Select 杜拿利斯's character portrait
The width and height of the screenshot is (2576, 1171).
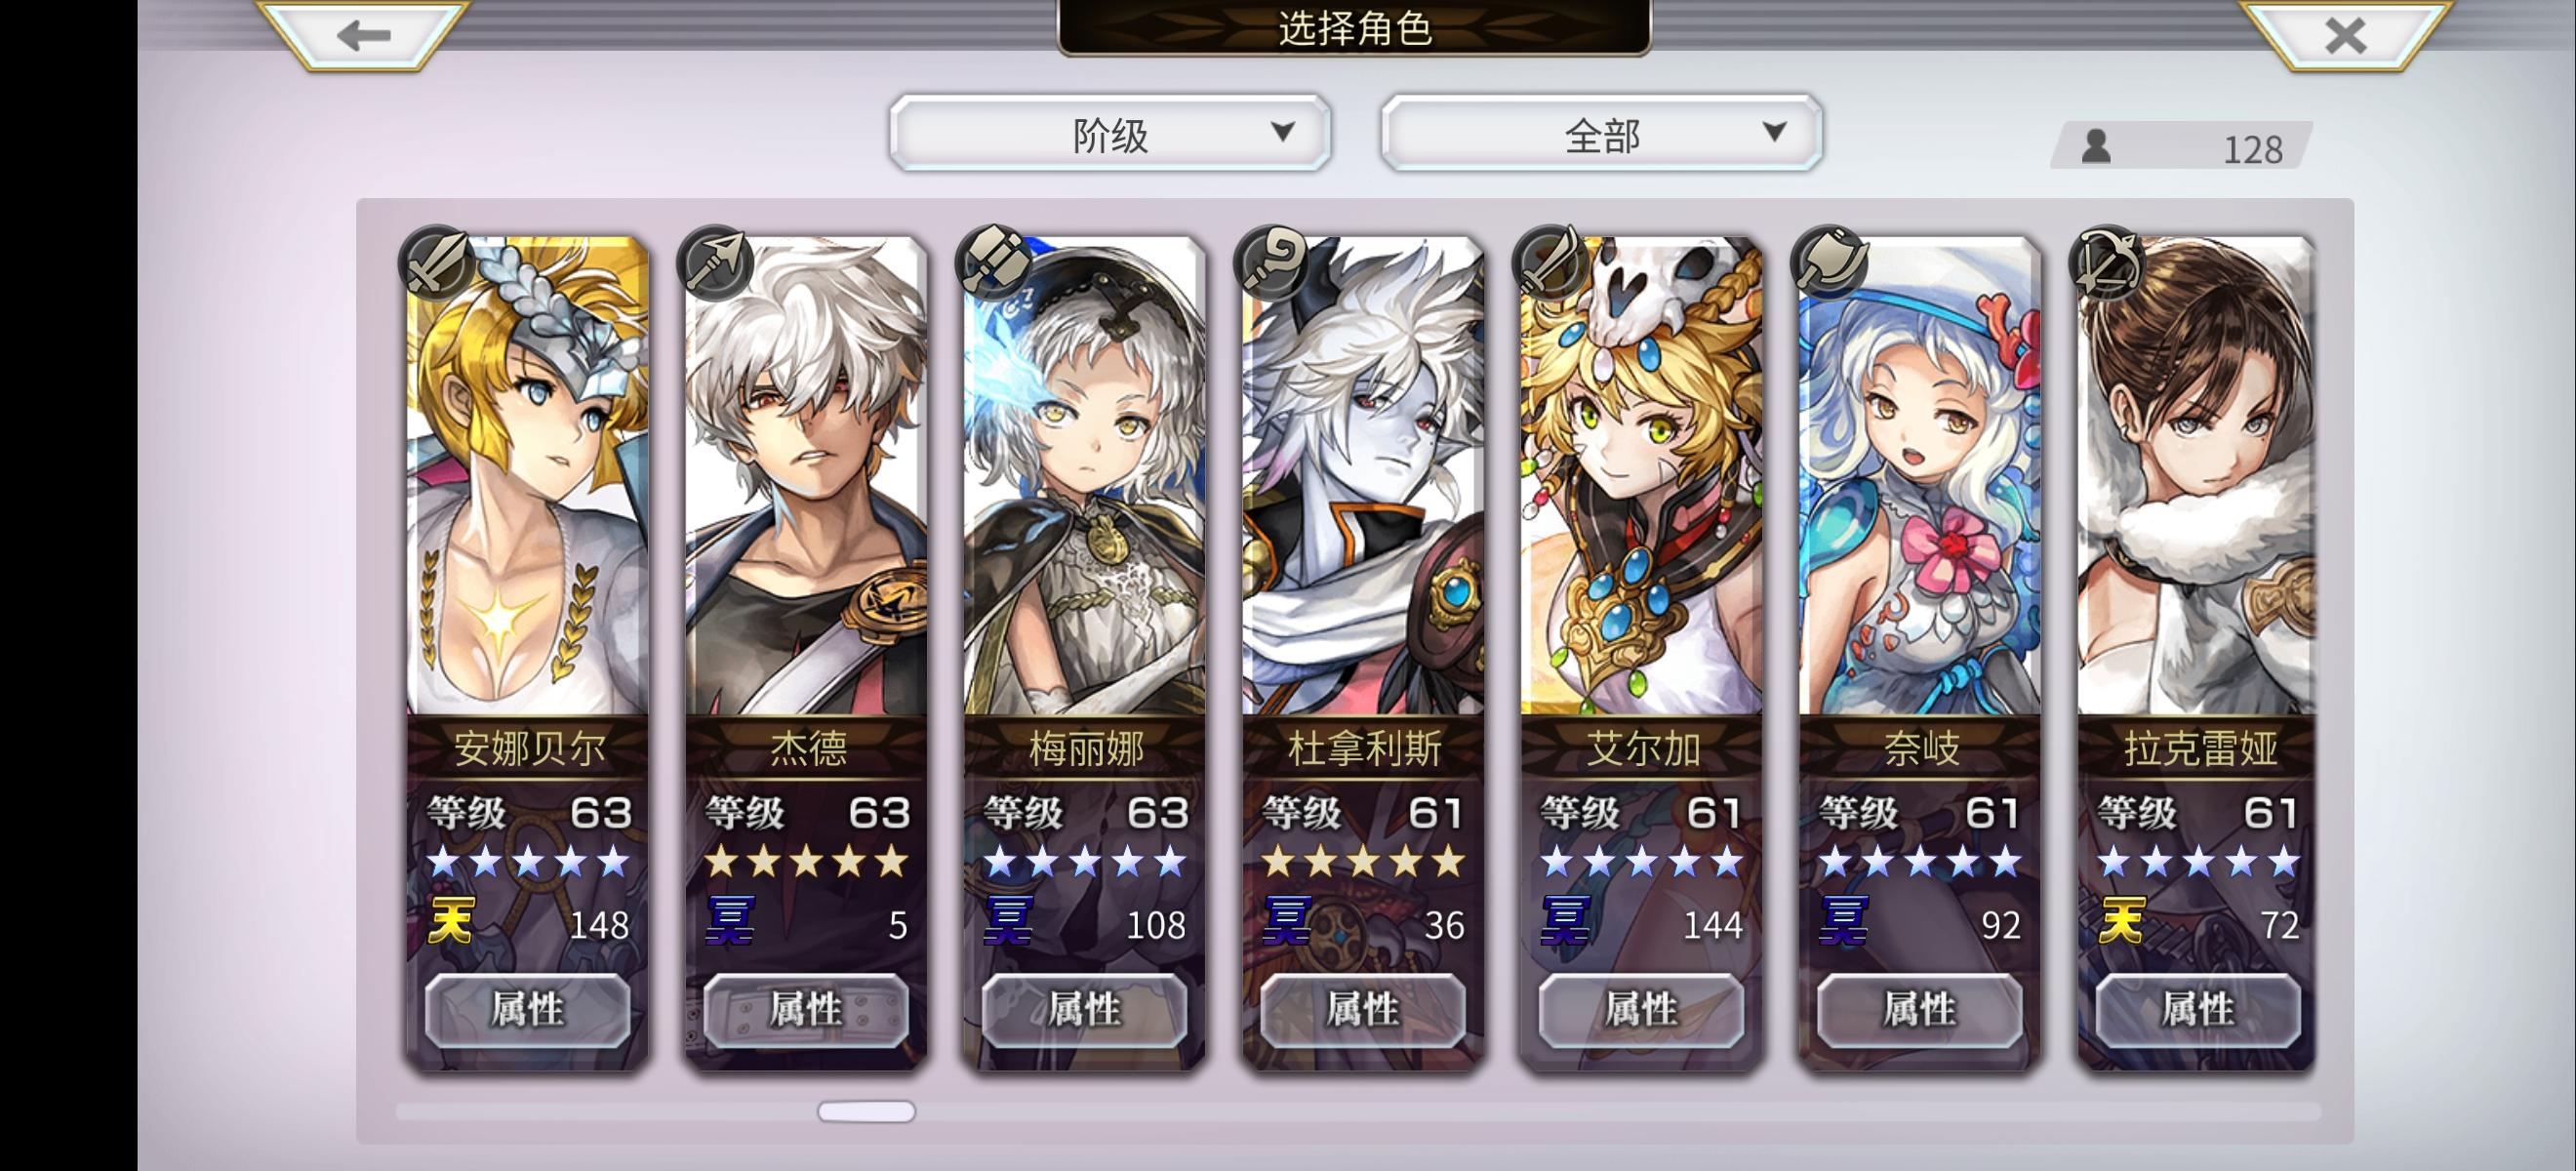click(1363, 476)
